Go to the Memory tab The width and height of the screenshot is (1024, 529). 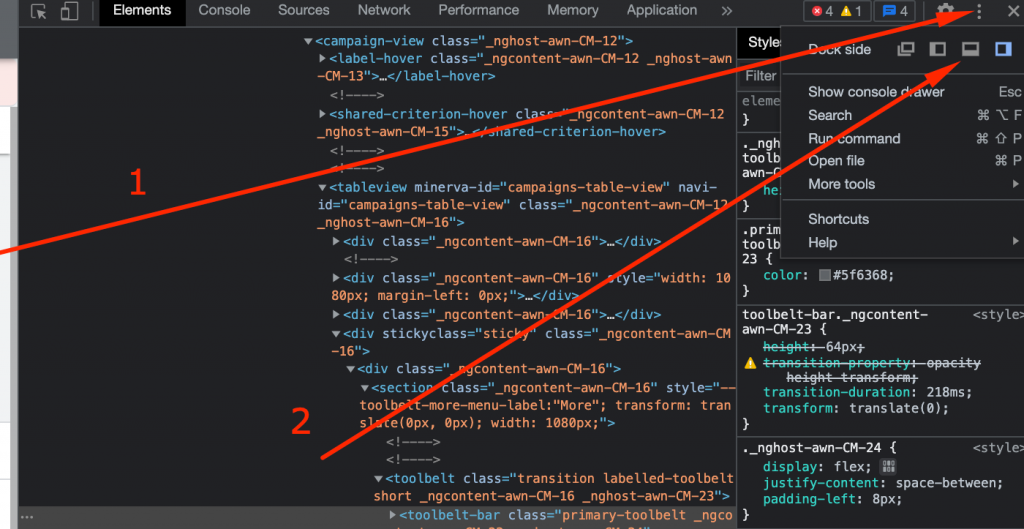pos(573,10)
